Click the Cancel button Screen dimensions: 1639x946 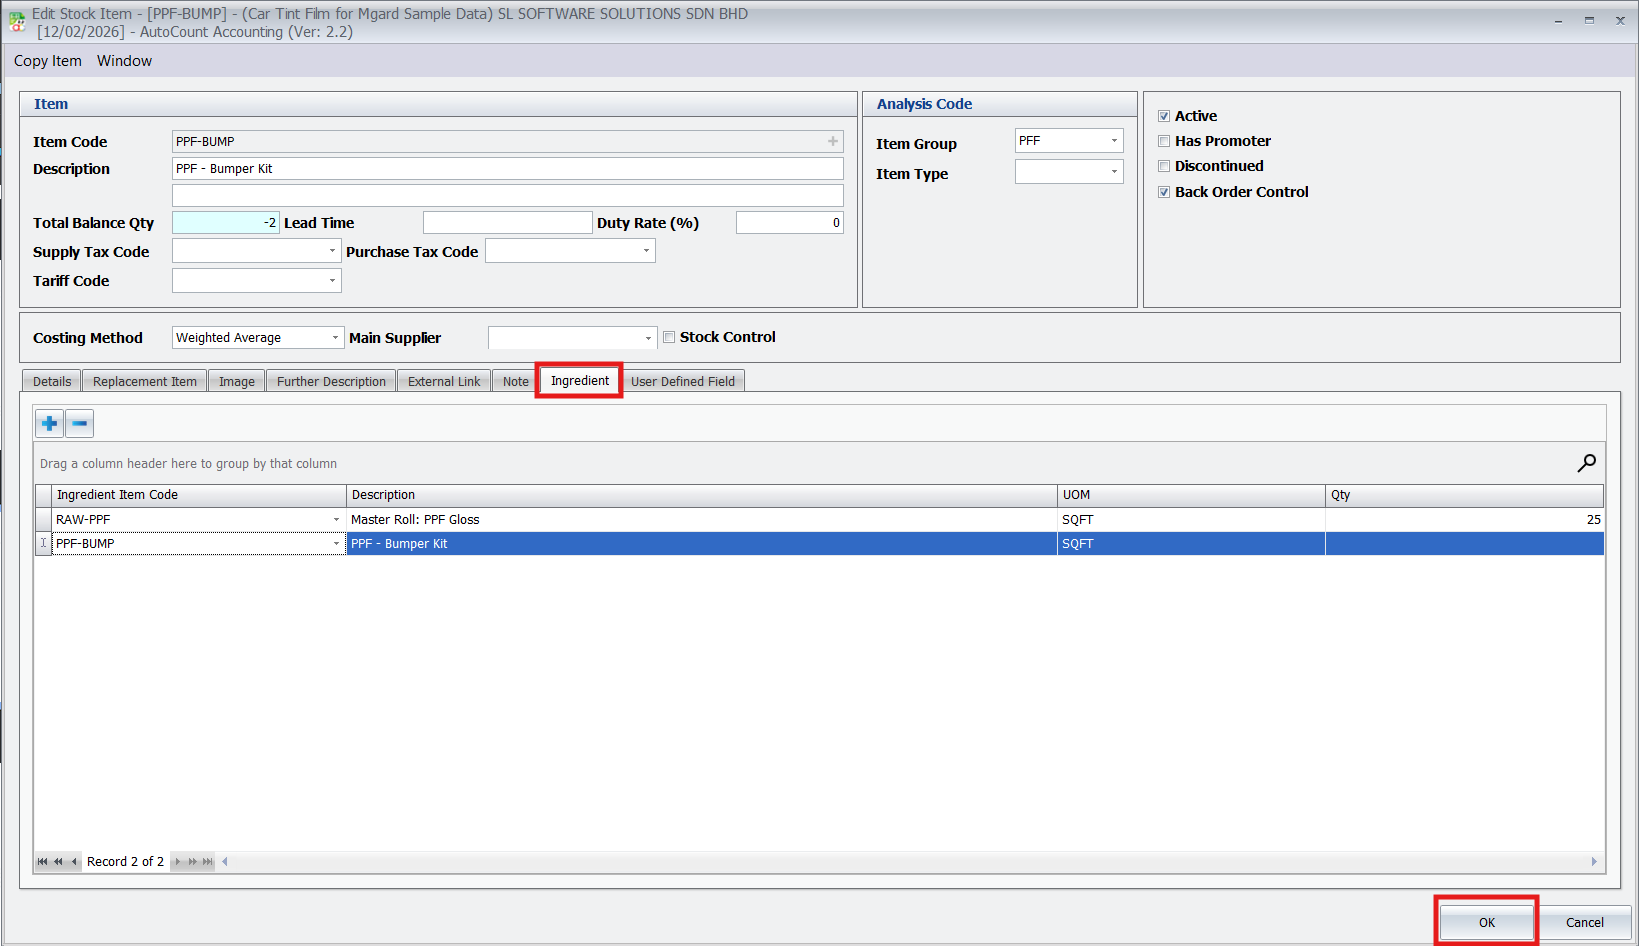(x=1584, y=922)
